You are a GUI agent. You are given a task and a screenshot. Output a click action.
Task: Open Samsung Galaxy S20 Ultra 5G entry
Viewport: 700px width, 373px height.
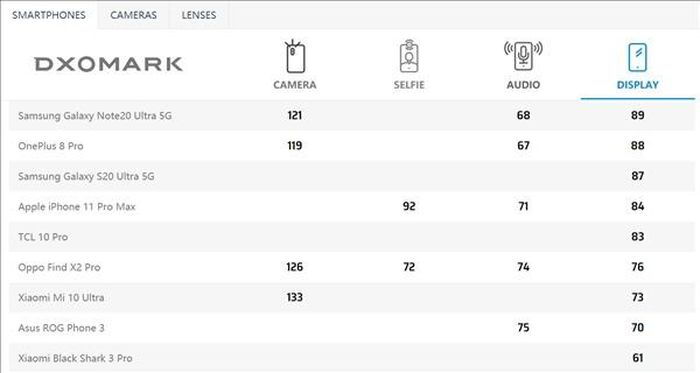86,176
